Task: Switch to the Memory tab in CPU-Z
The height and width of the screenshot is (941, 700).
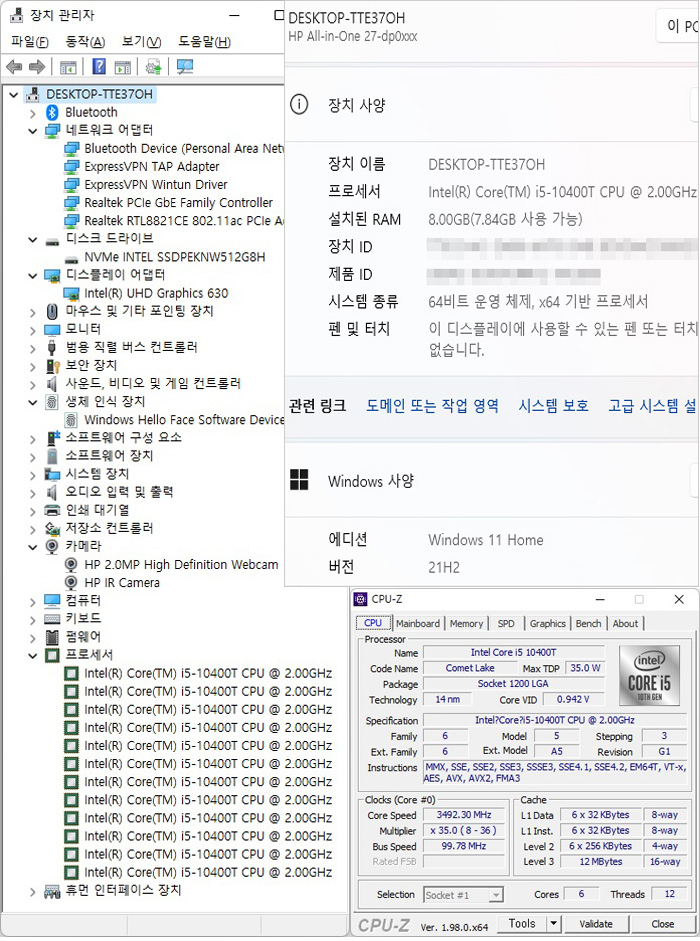Action: pyautogui.click(x=466, y=624)
